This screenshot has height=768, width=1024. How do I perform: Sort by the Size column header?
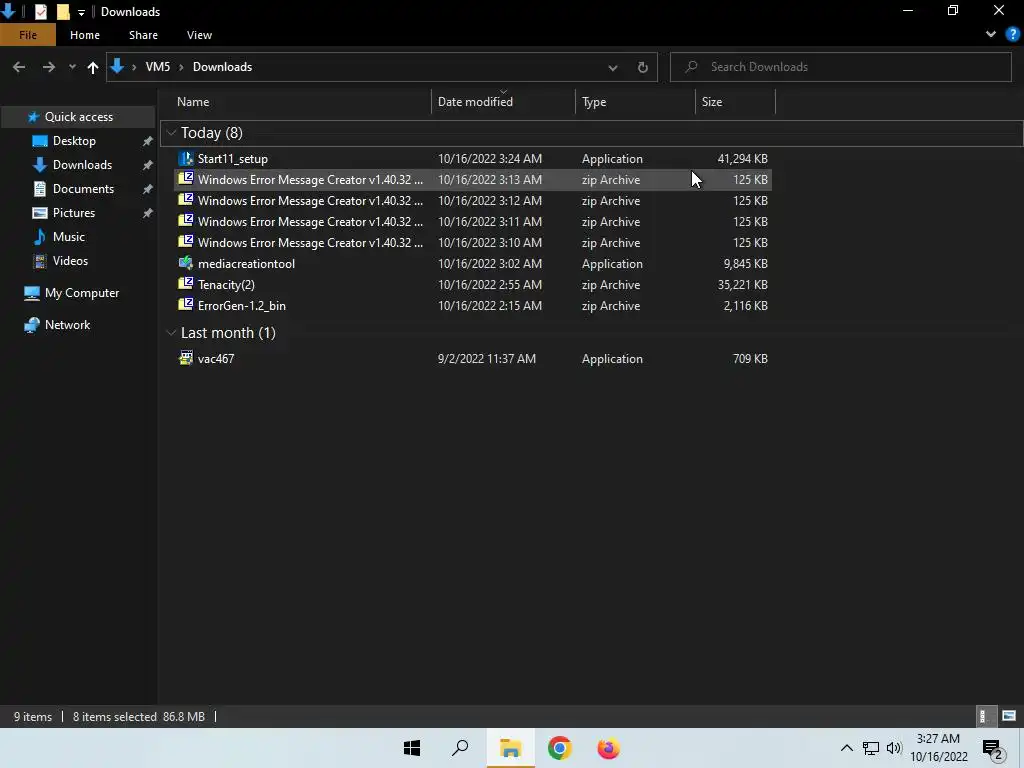(x=712, y=102)
